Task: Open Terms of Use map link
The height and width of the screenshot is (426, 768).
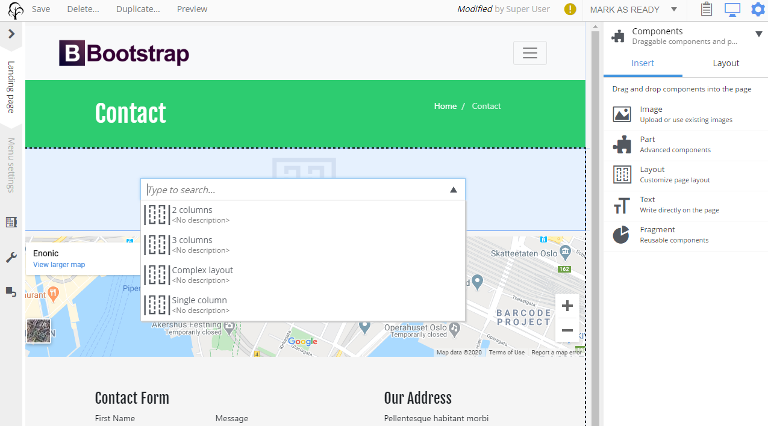Action: tap(506, 352)
